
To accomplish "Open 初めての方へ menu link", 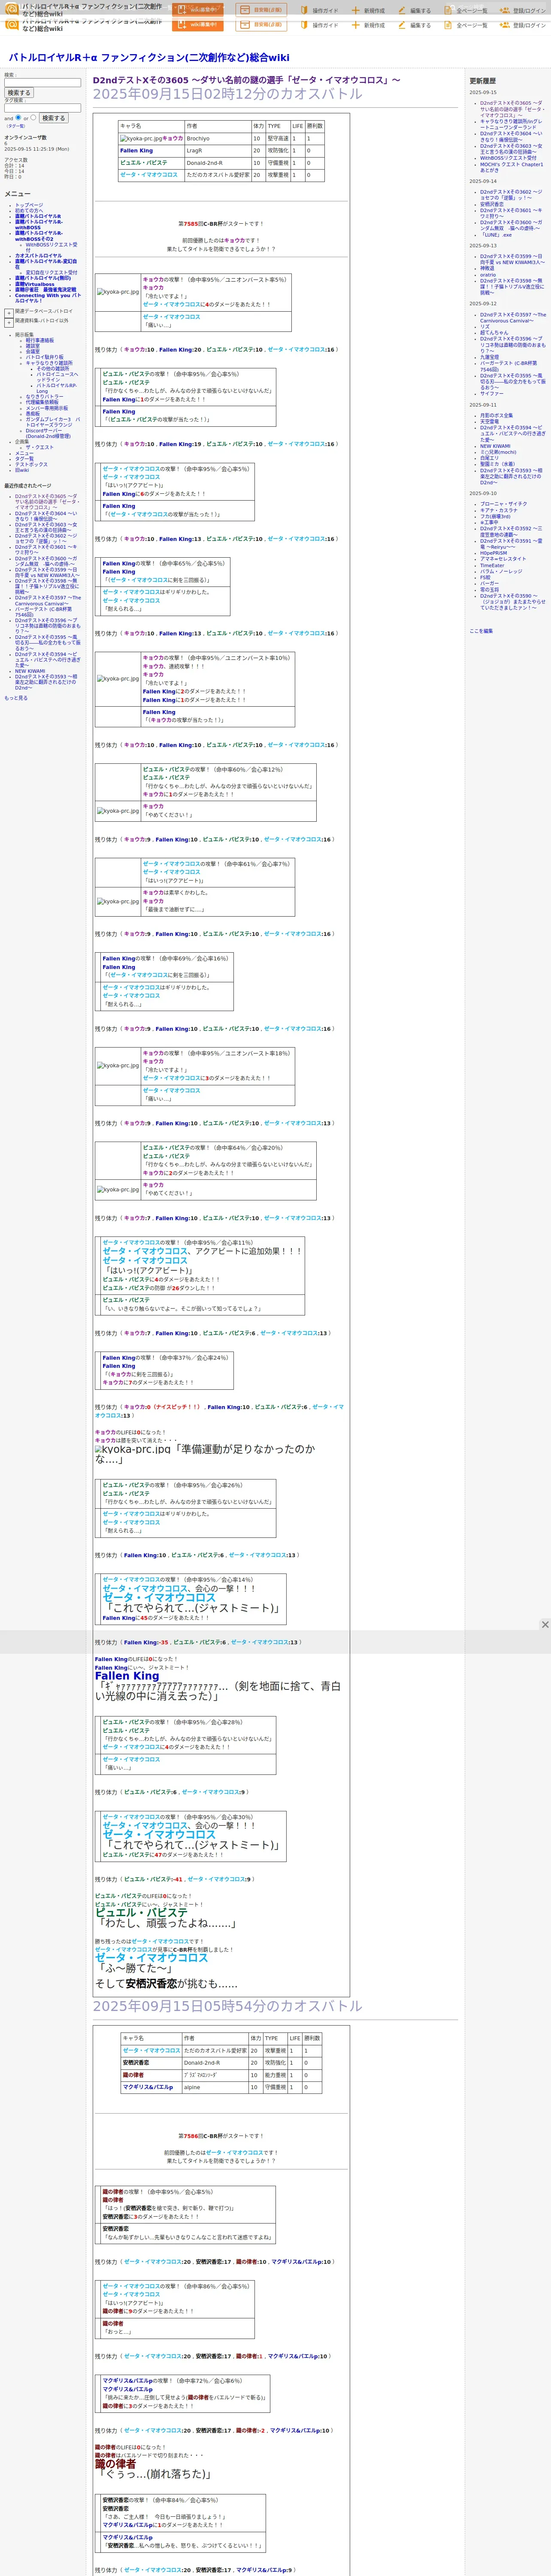I will (29, 210).
